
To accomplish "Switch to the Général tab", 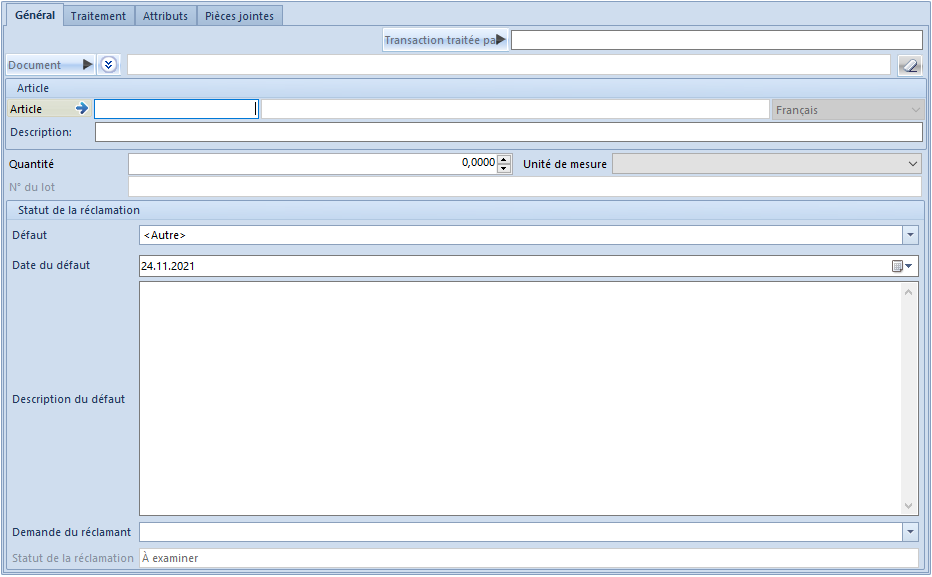I will [x=35, y=15].
